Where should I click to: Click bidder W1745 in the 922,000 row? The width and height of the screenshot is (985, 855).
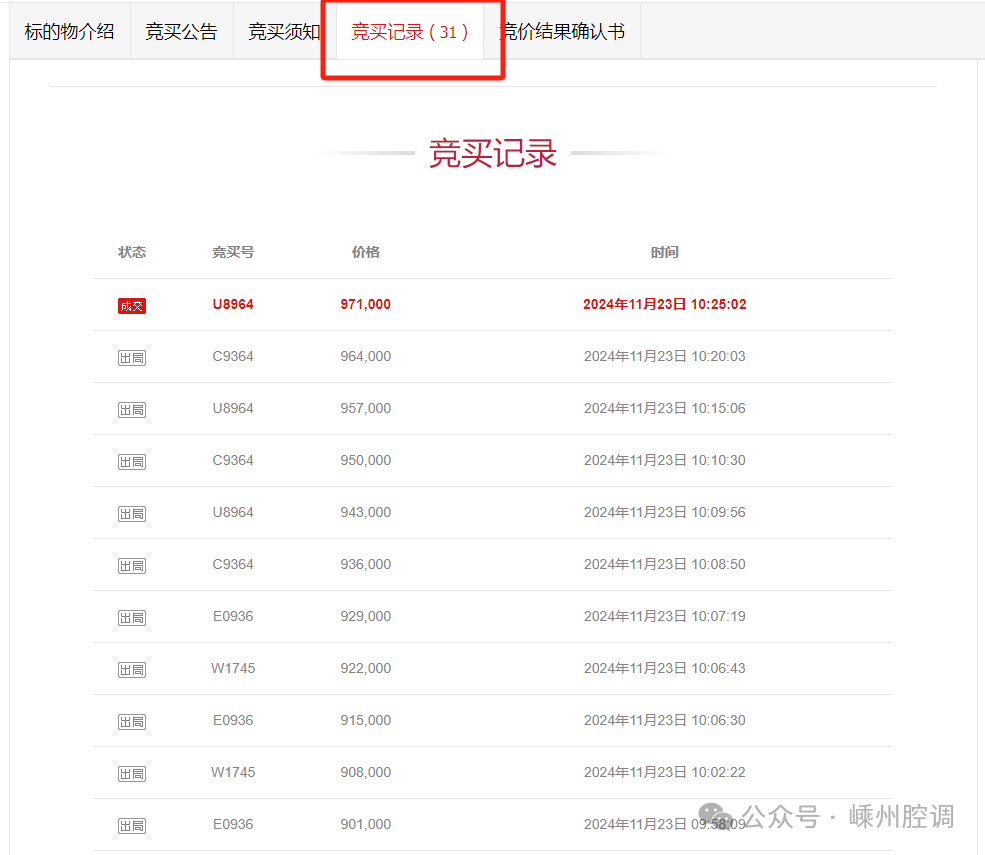(x=233, y=668)
